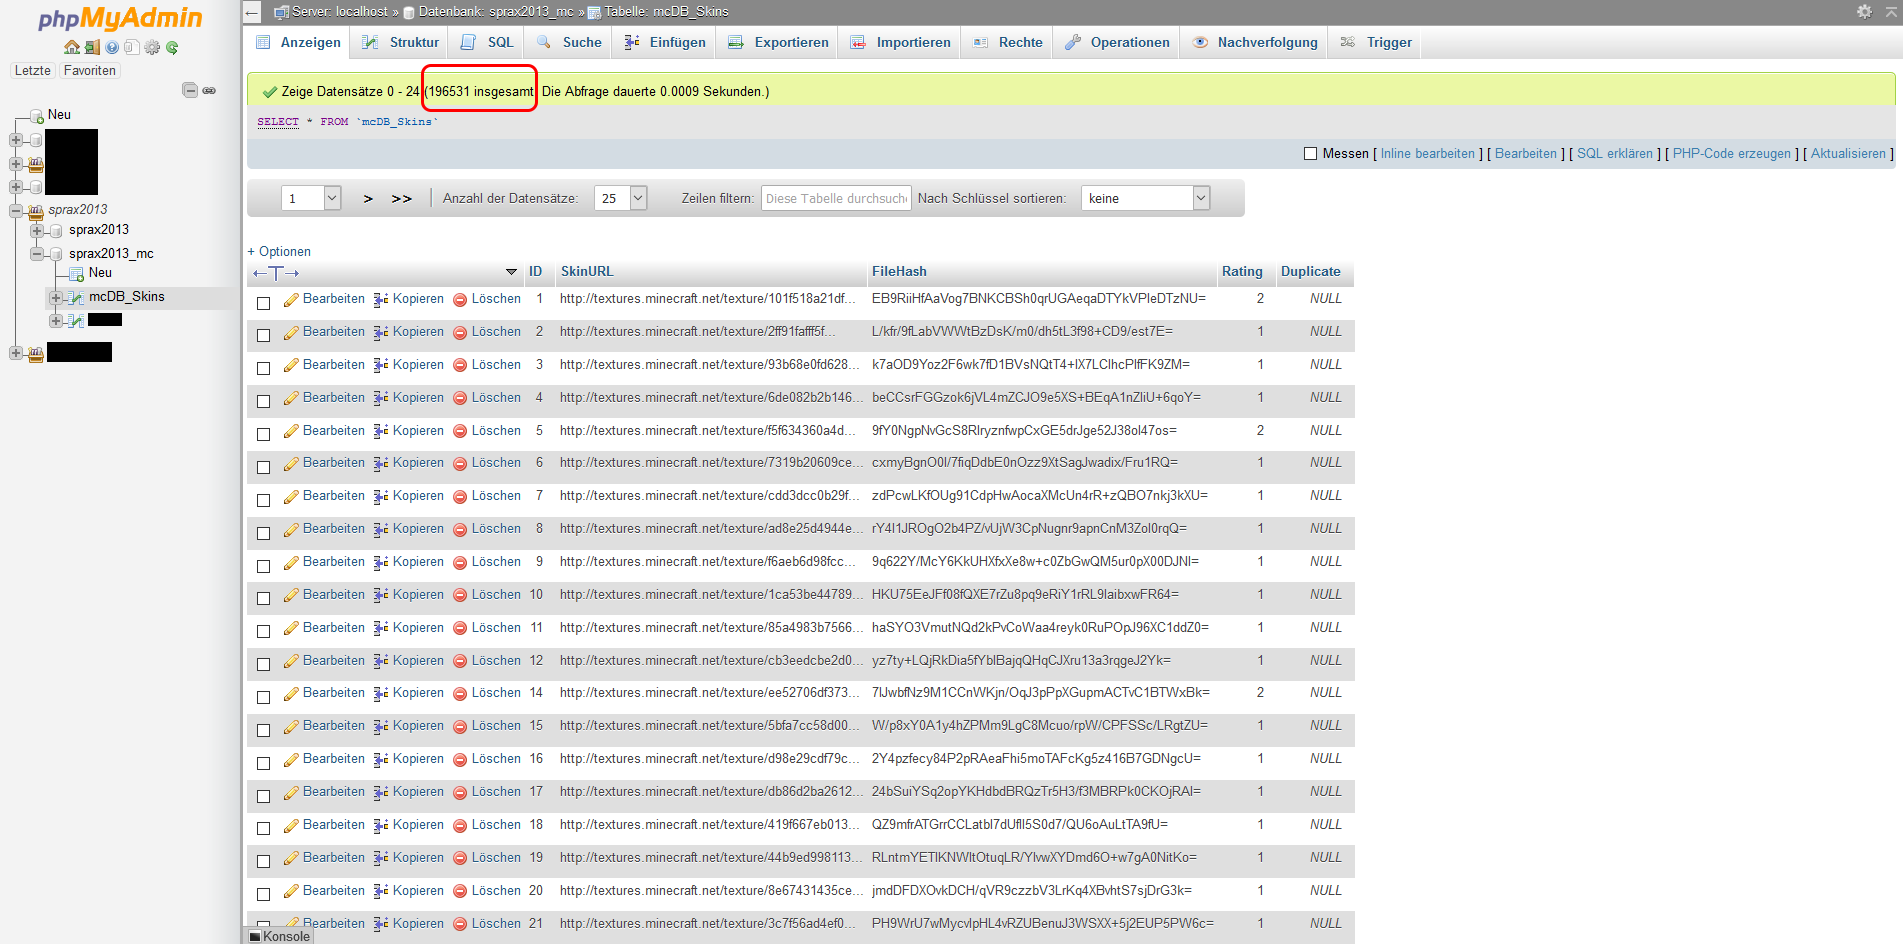Click the Inline bearbeiten link

1428,154
